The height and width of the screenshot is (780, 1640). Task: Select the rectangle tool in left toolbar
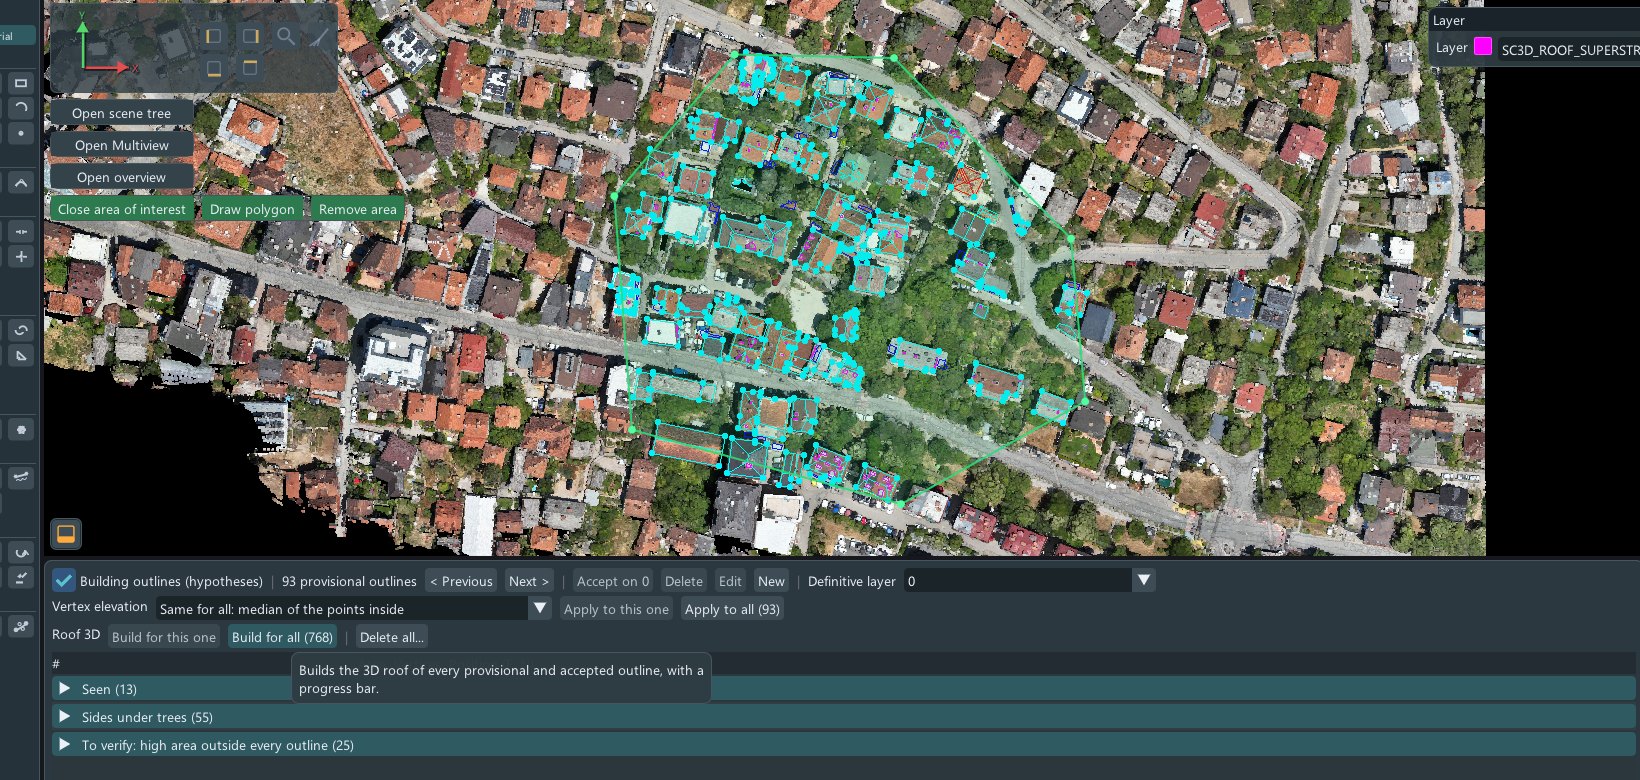(20, 83)
